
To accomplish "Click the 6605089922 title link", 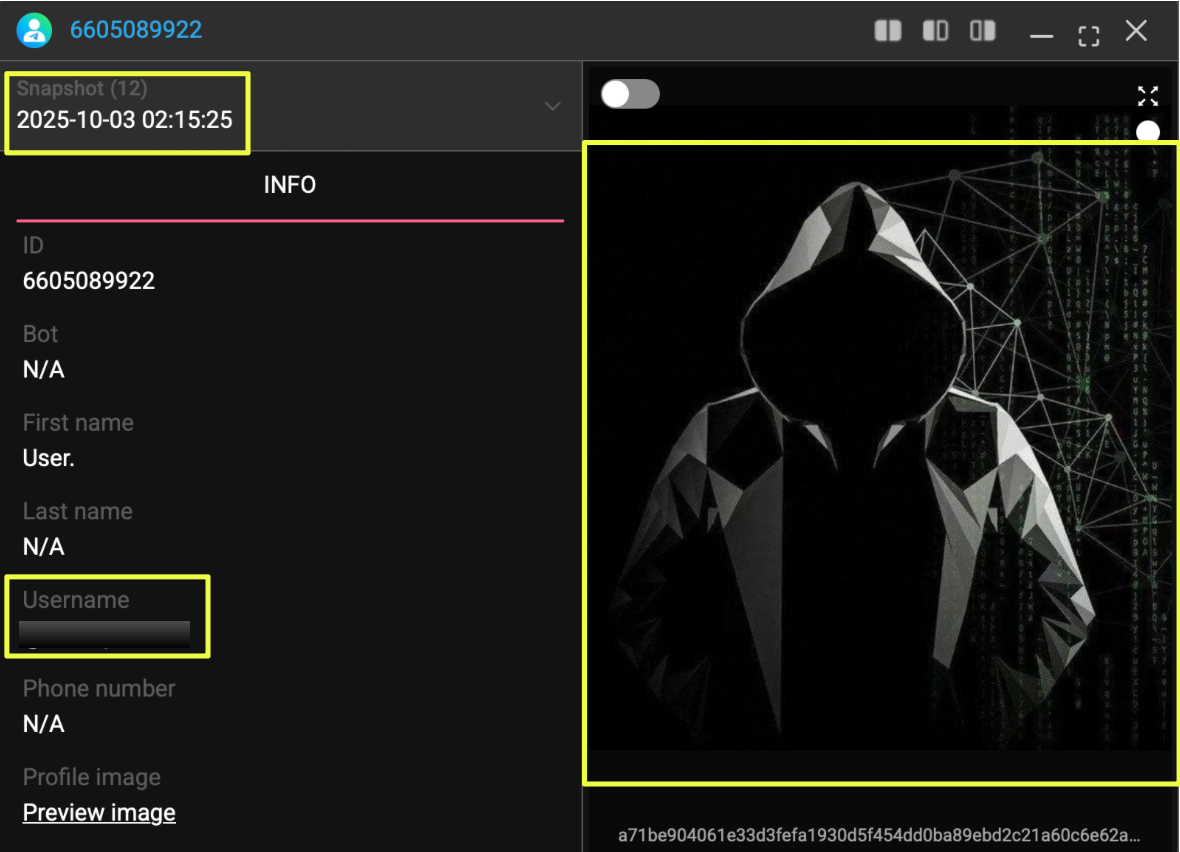I will tap(136, 30).
